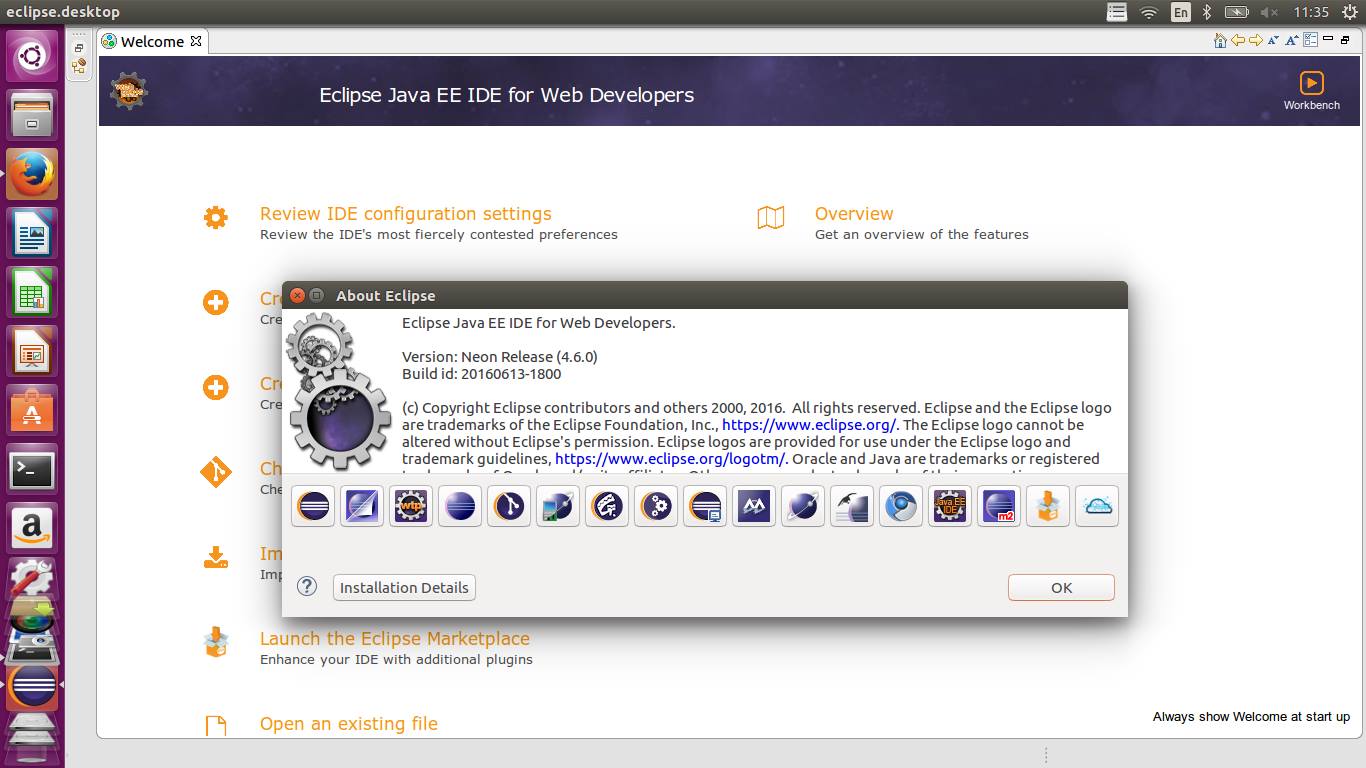
Task: Open the clock menu showing 11:35
Action: coord(1311,12)
